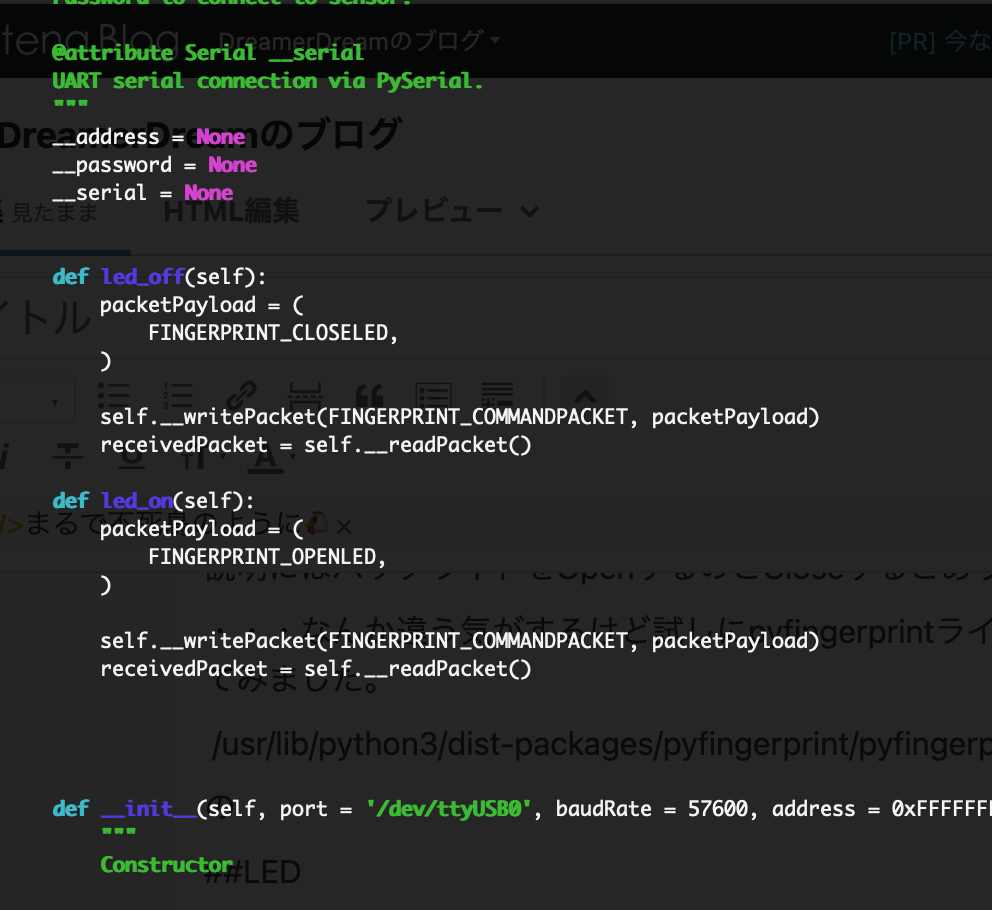Screen dimensions: 992x910
Task: Click footnote icon right of table-of-contents icon
Action: [x=497, y=396]
